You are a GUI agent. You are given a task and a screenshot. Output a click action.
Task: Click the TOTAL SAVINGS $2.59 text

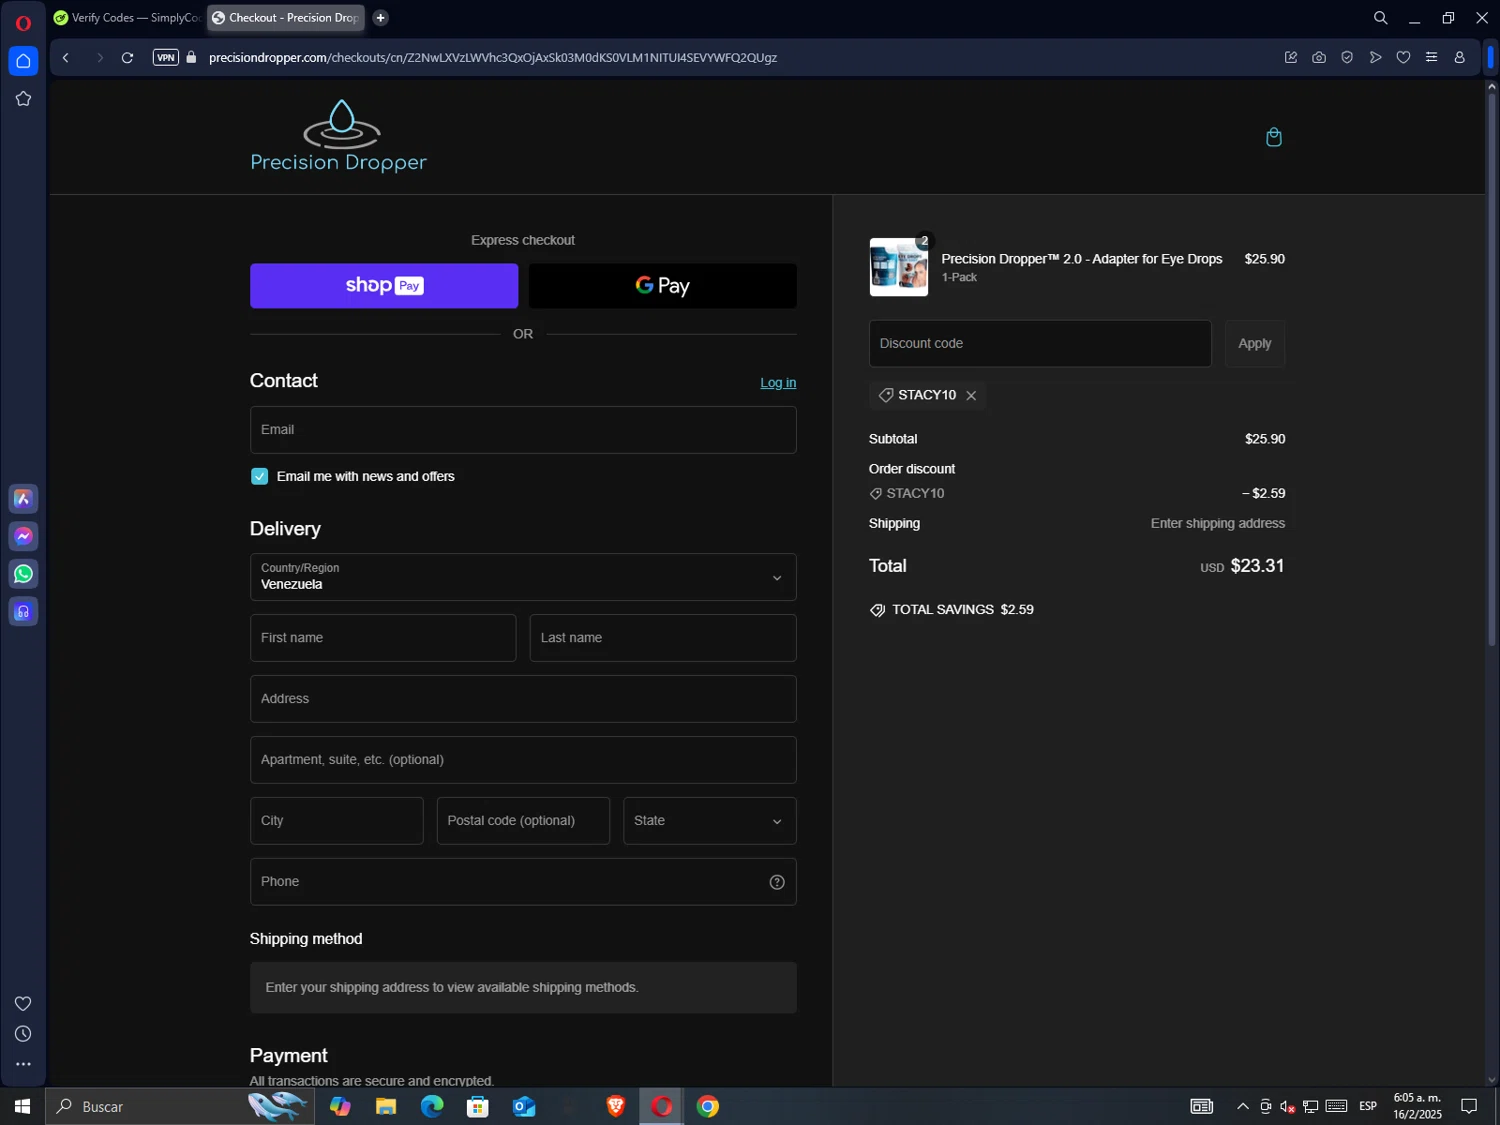click(962, 610)
